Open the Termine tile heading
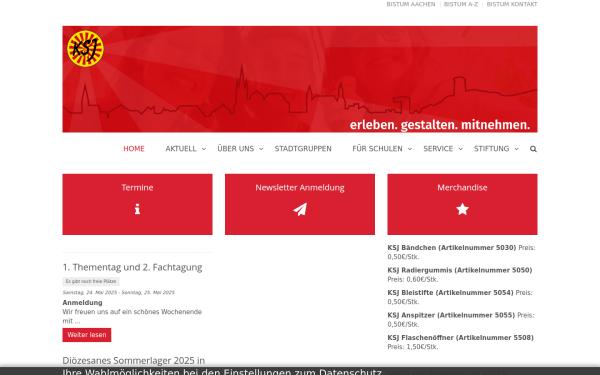This screenshot has height=375, width=600. pos(137,188)
